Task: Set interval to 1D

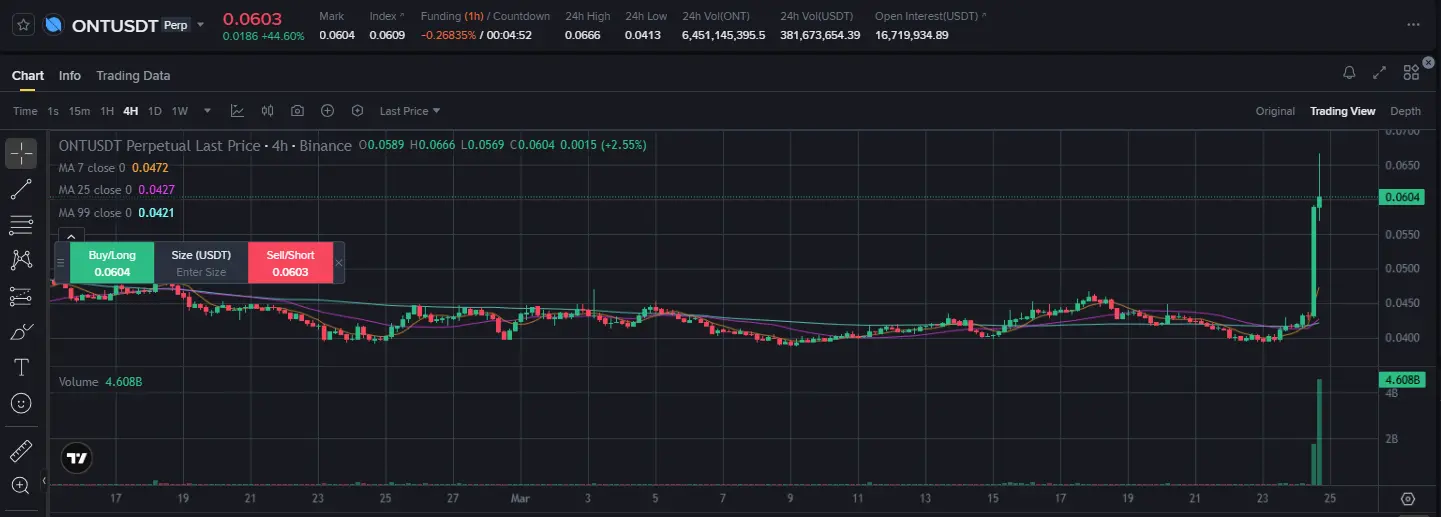Action: click(155, 111)
